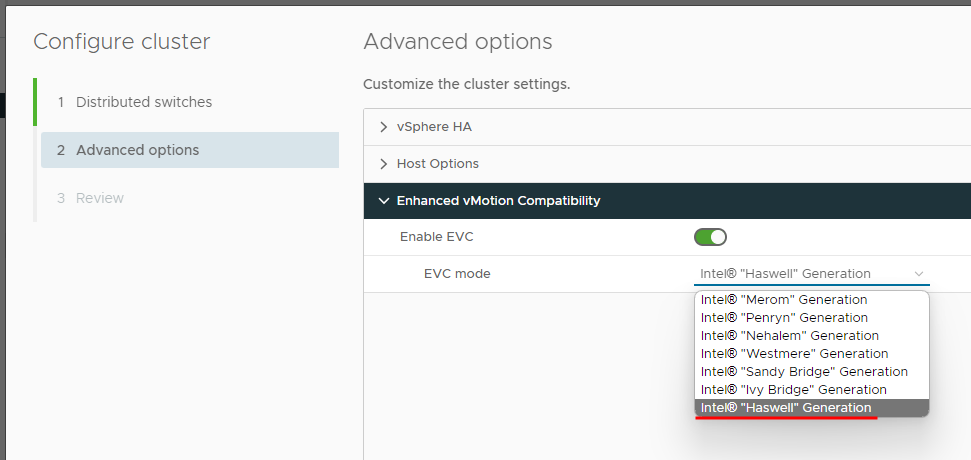Expand the Host Options section
The image size is (971, 460).
[667, 164]
